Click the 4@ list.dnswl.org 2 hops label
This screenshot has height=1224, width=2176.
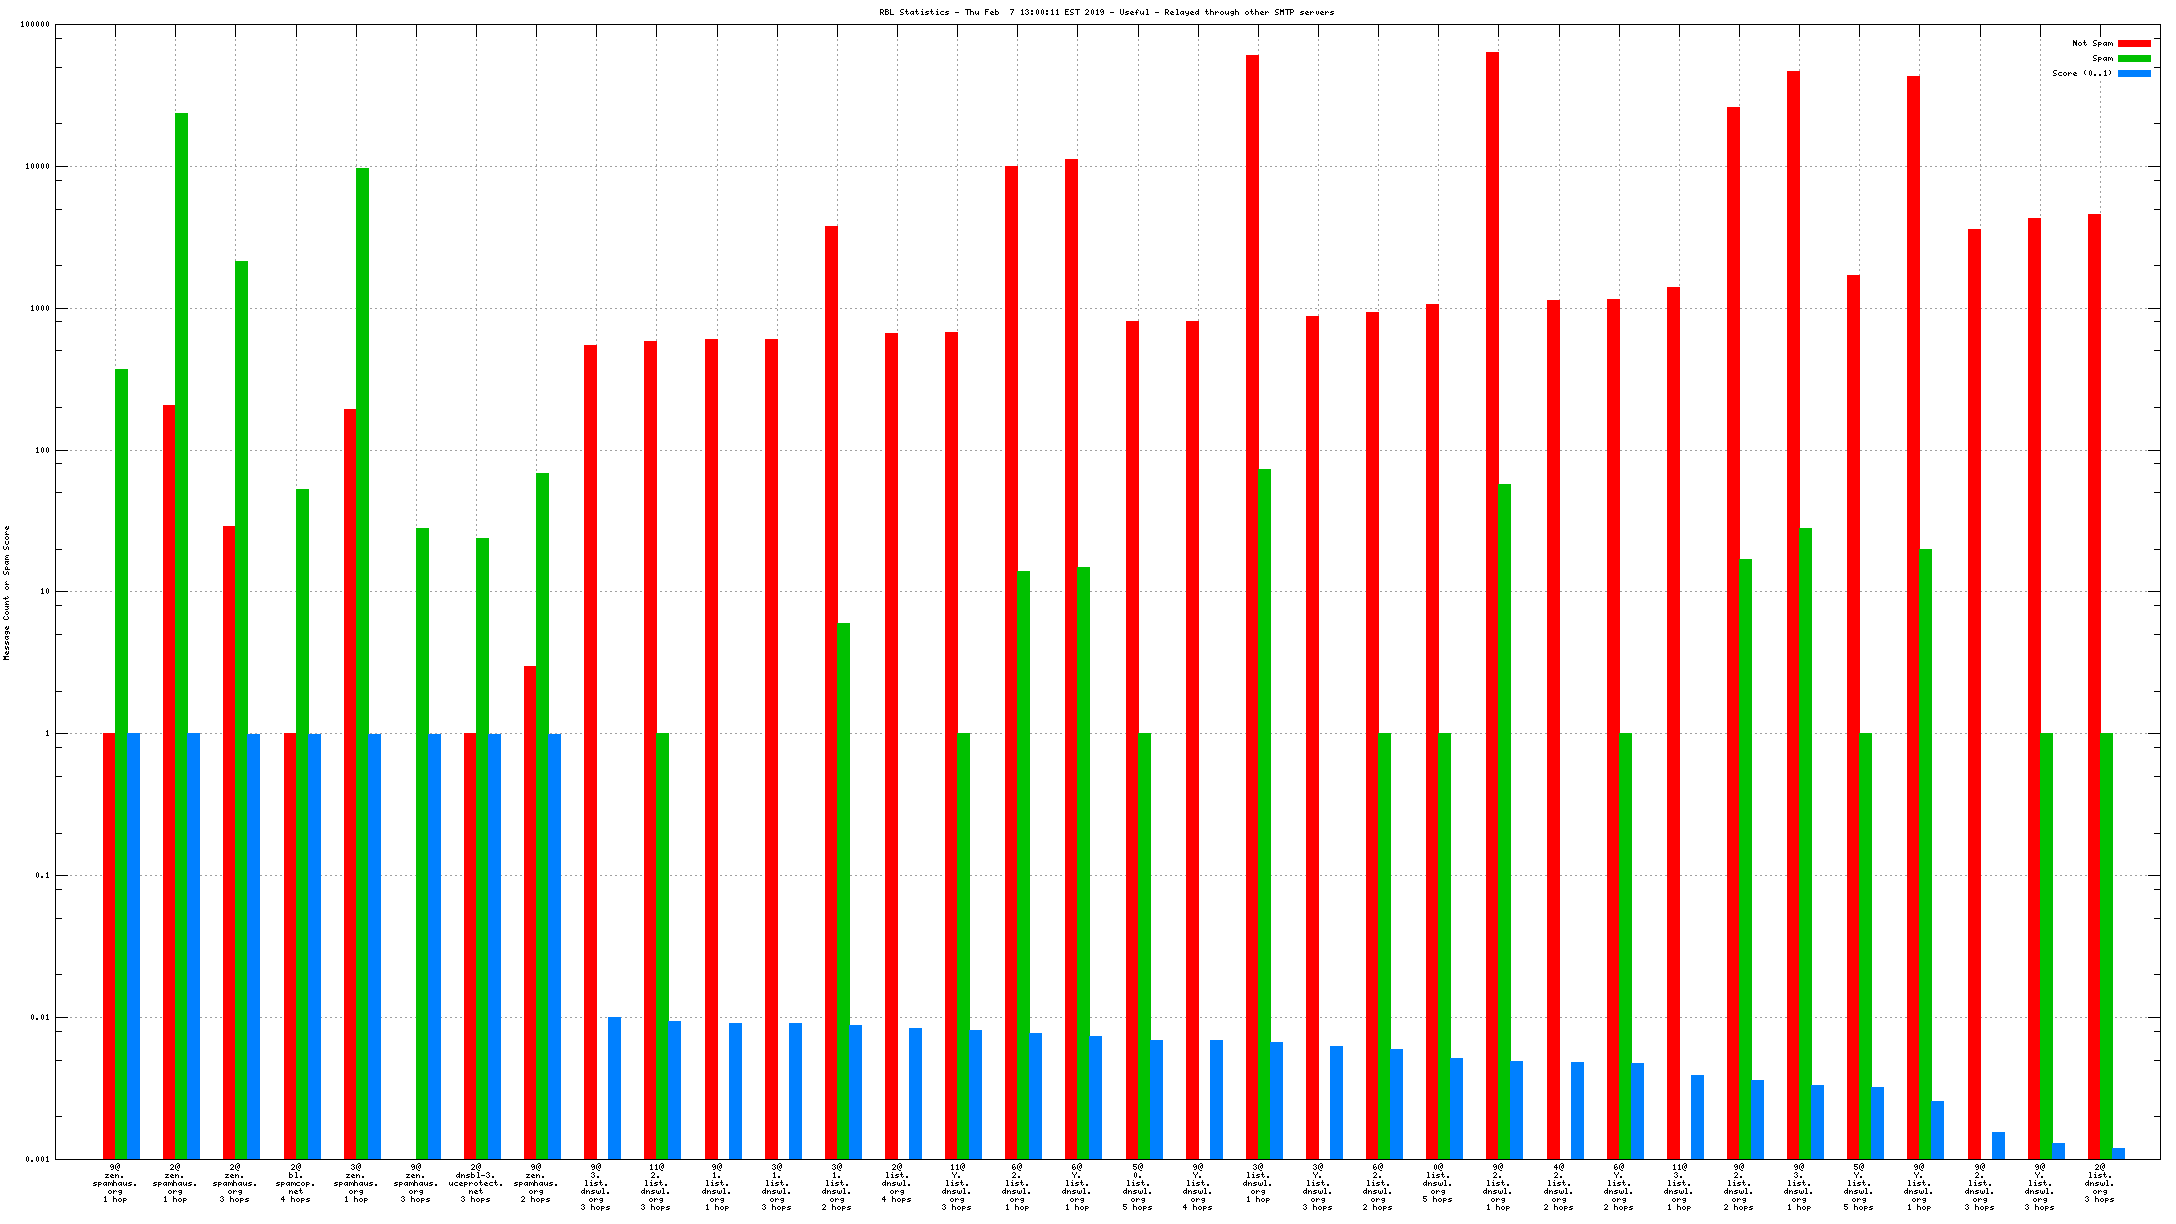click(1558, 1187)
